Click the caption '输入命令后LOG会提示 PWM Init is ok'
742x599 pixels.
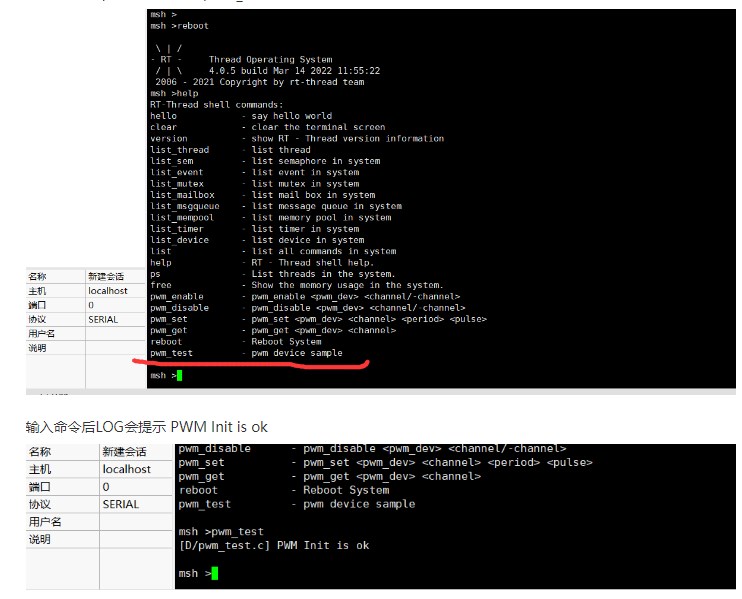[x=147, y=427]
